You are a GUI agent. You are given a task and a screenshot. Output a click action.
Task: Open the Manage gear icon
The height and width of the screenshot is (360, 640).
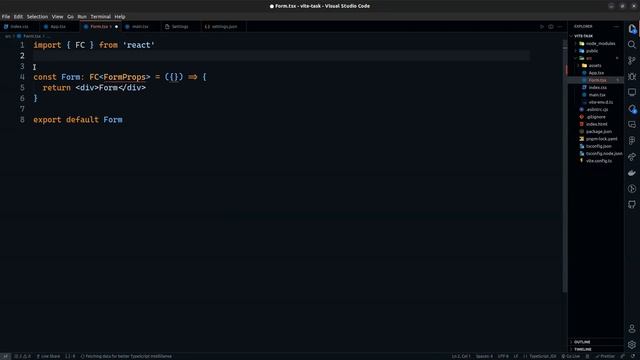tap(632, 345)
